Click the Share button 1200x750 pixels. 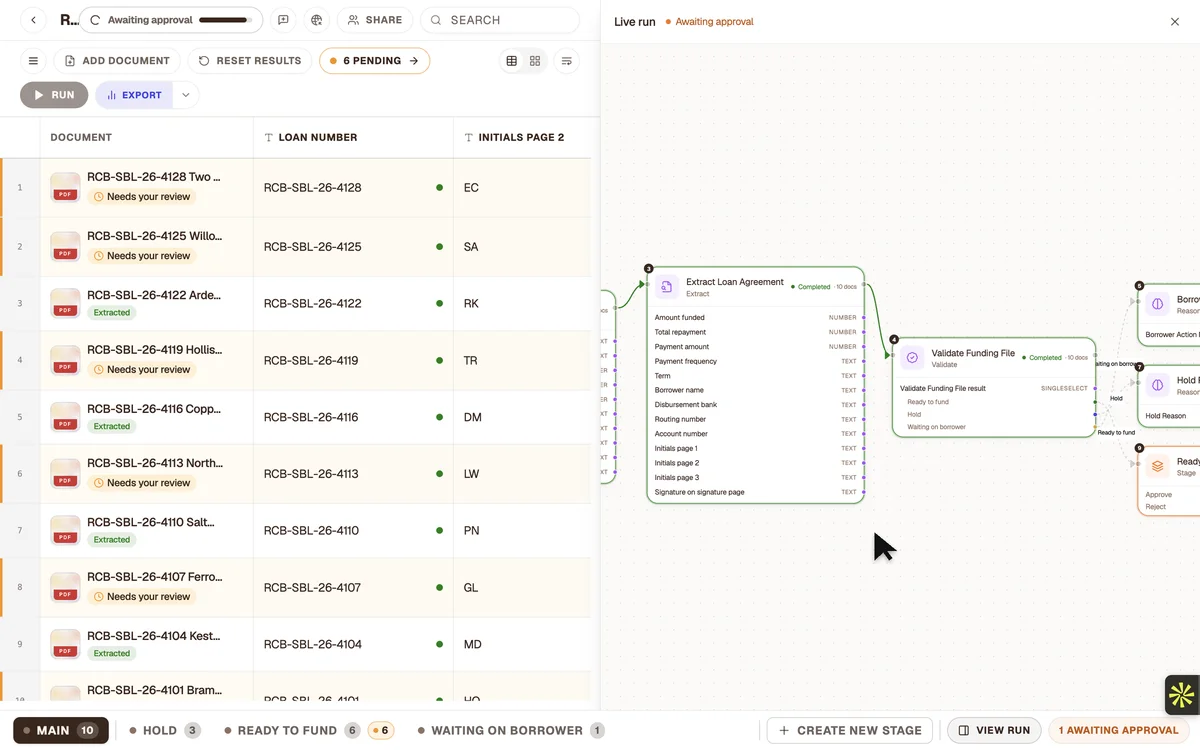tap(374, 20)
